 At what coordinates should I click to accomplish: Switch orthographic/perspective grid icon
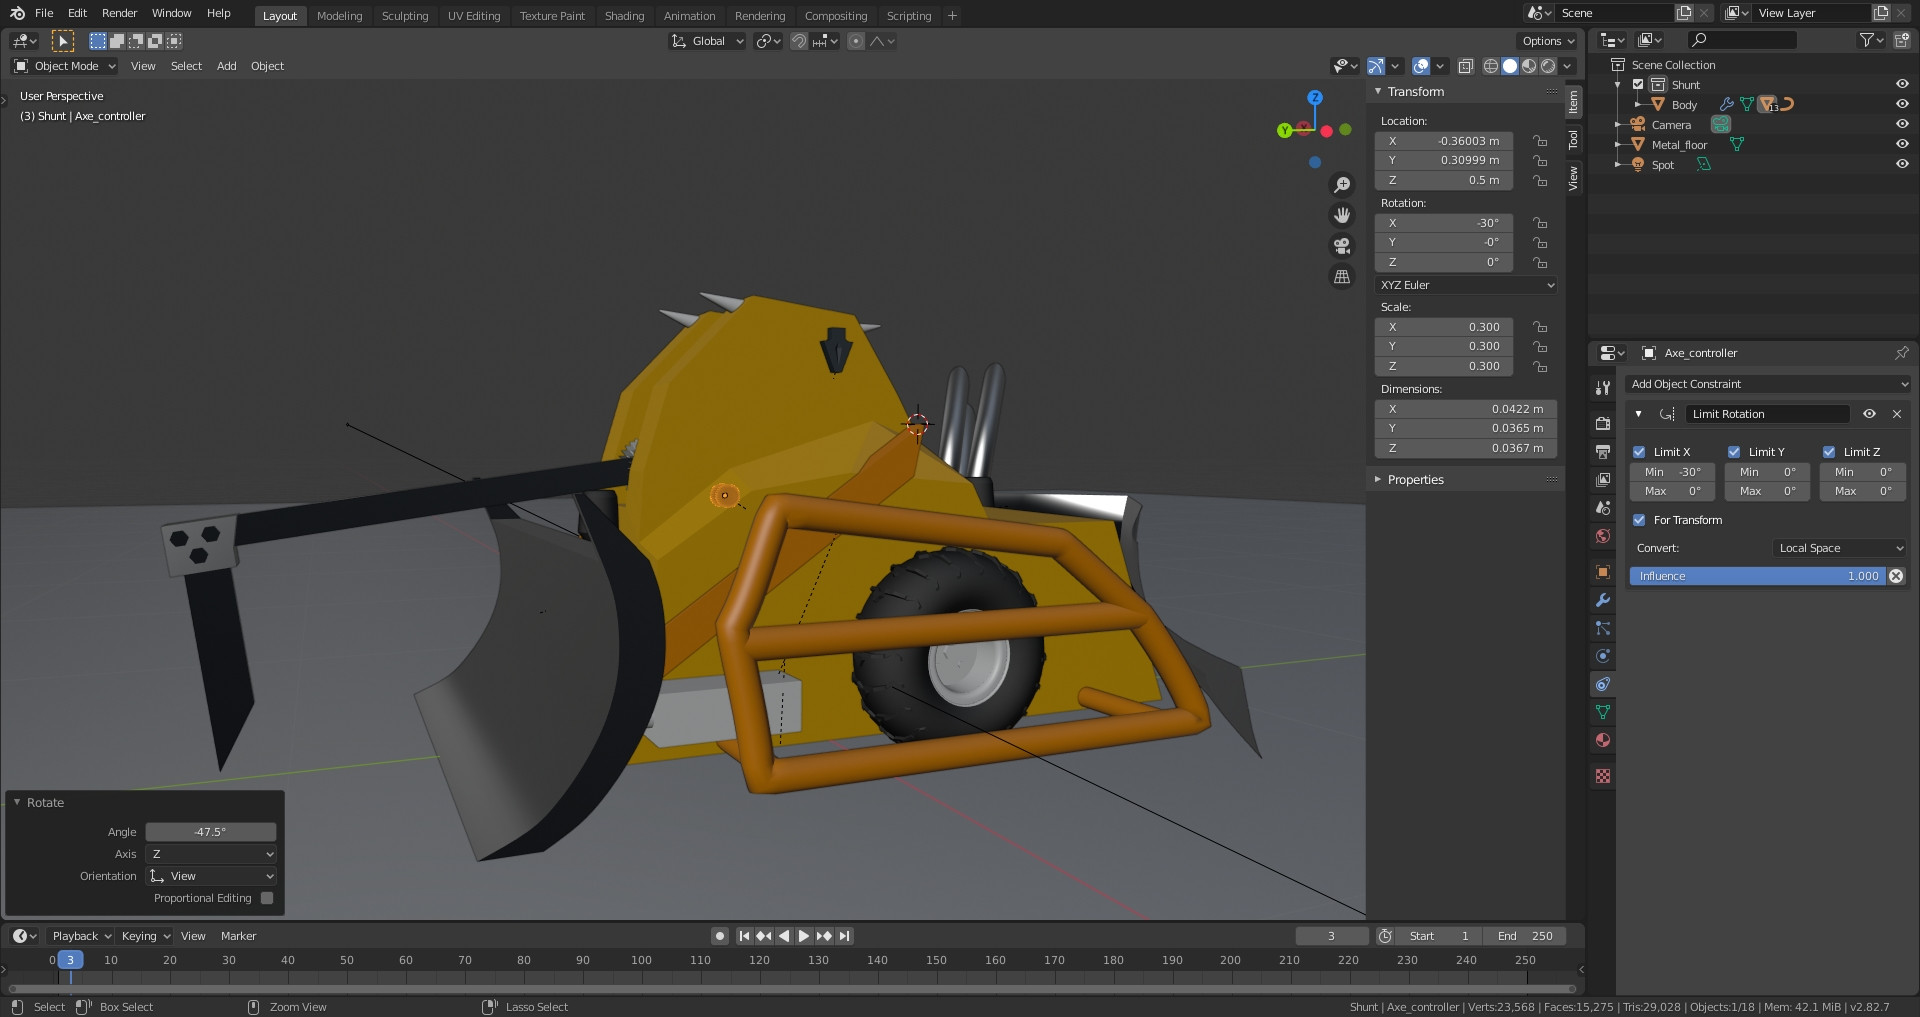1342,277
